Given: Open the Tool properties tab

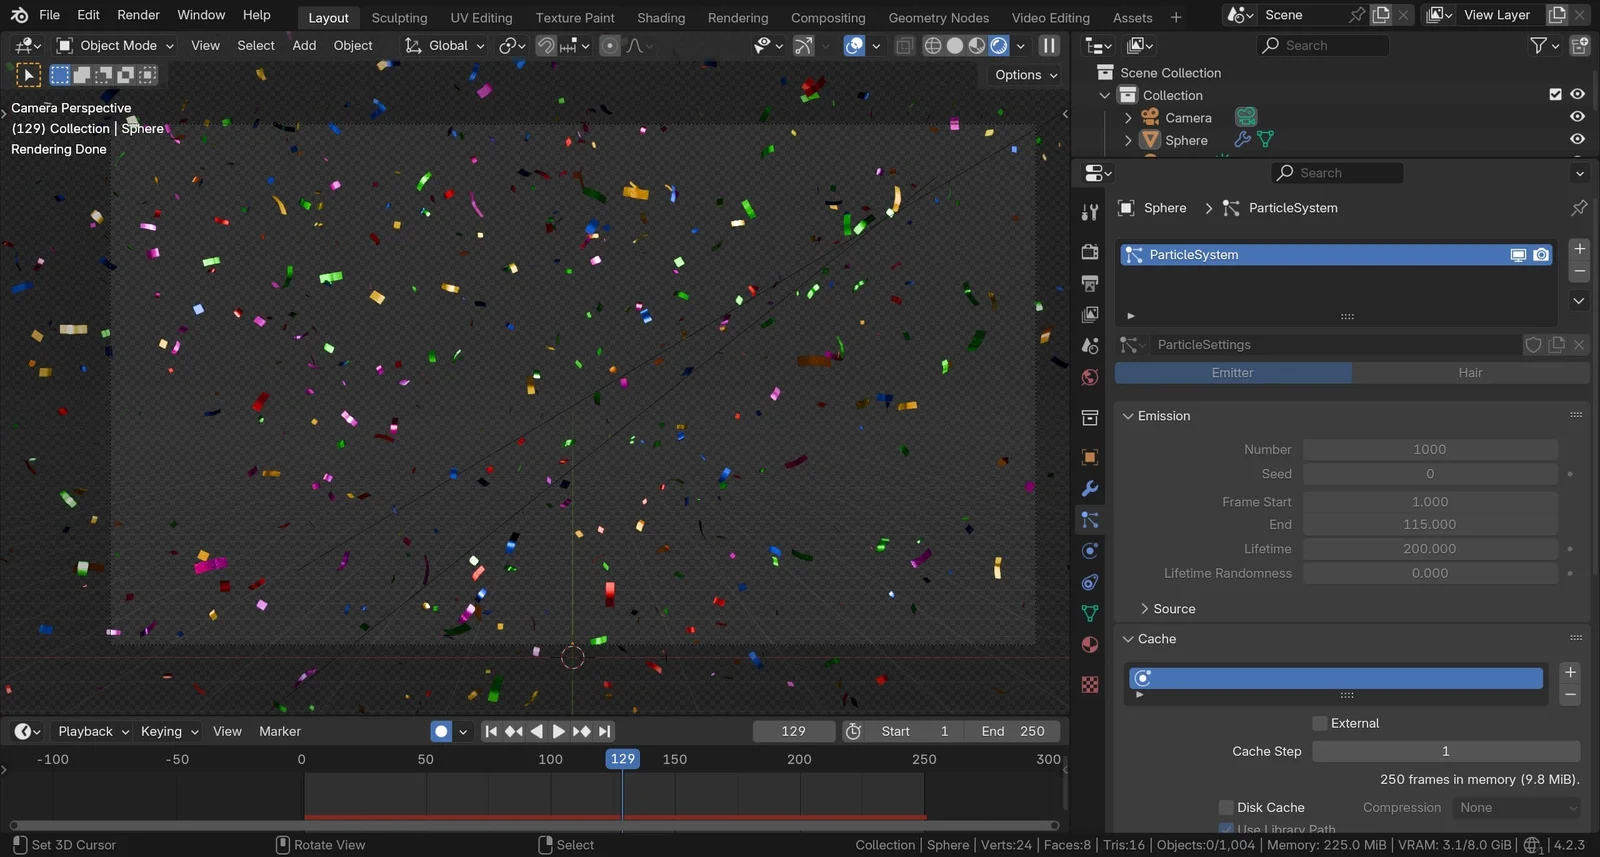Looking at the screenshot, I should tap(1090, 212).
